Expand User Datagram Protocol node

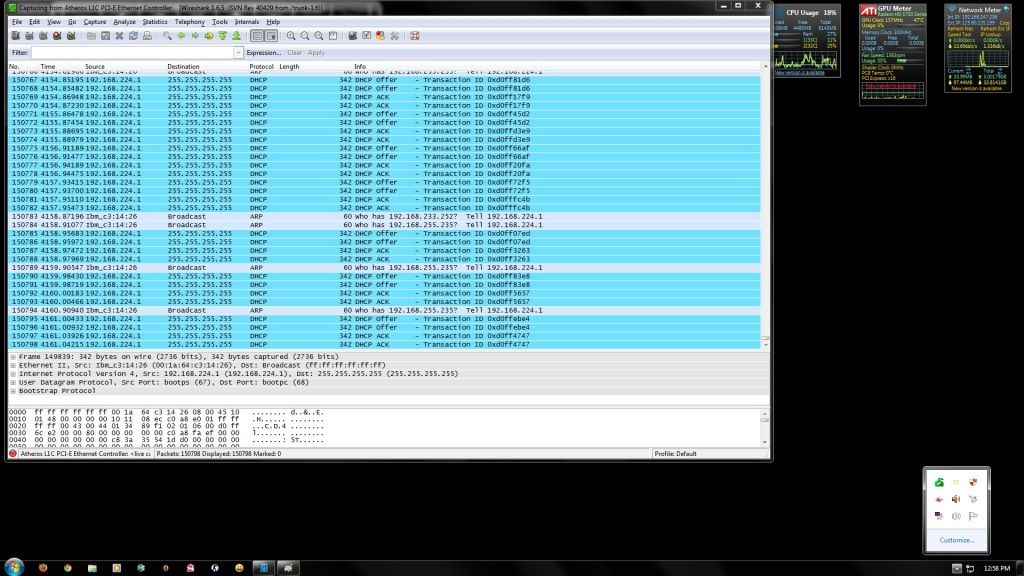[13, 382]
